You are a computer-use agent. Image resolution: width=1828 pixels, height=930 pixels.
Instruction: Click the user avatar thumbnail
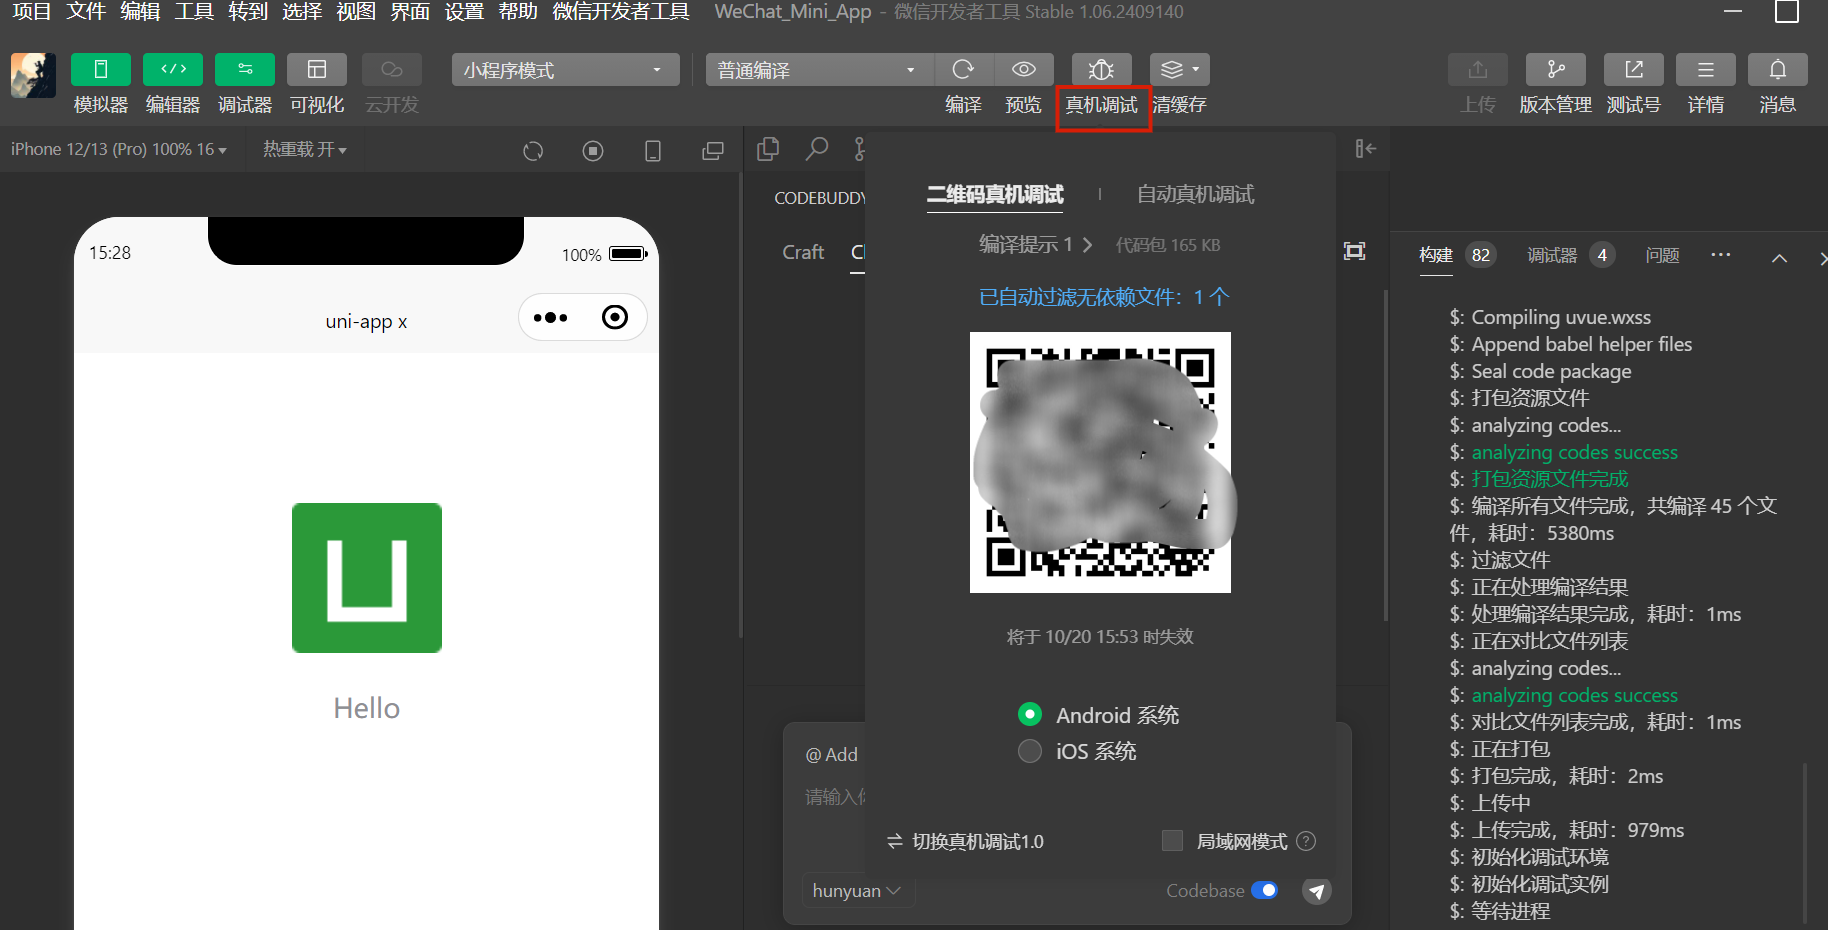pyautogui.click(x=33, y=75)
